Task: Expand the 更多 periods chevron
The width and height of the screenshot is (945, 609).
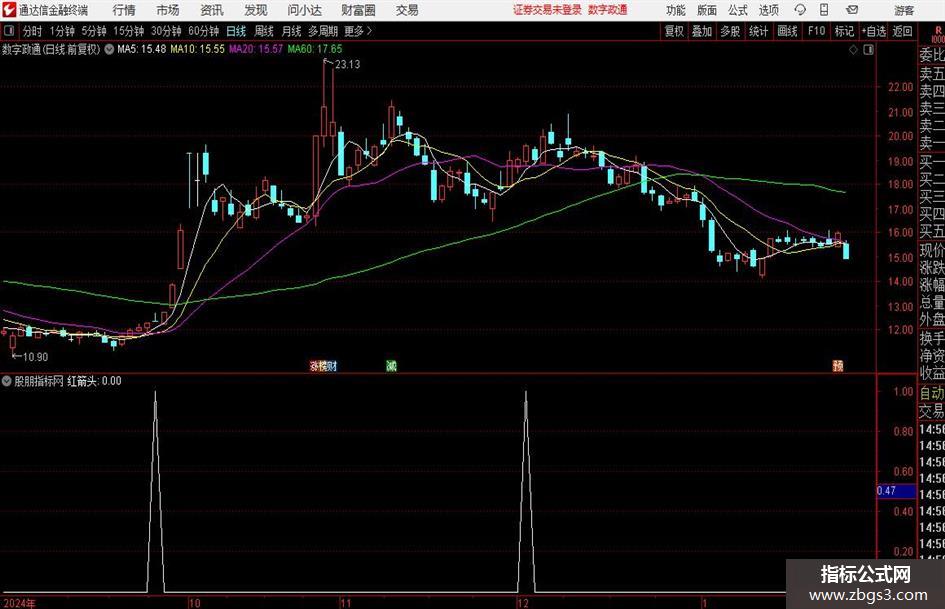Action: (369, 31)
